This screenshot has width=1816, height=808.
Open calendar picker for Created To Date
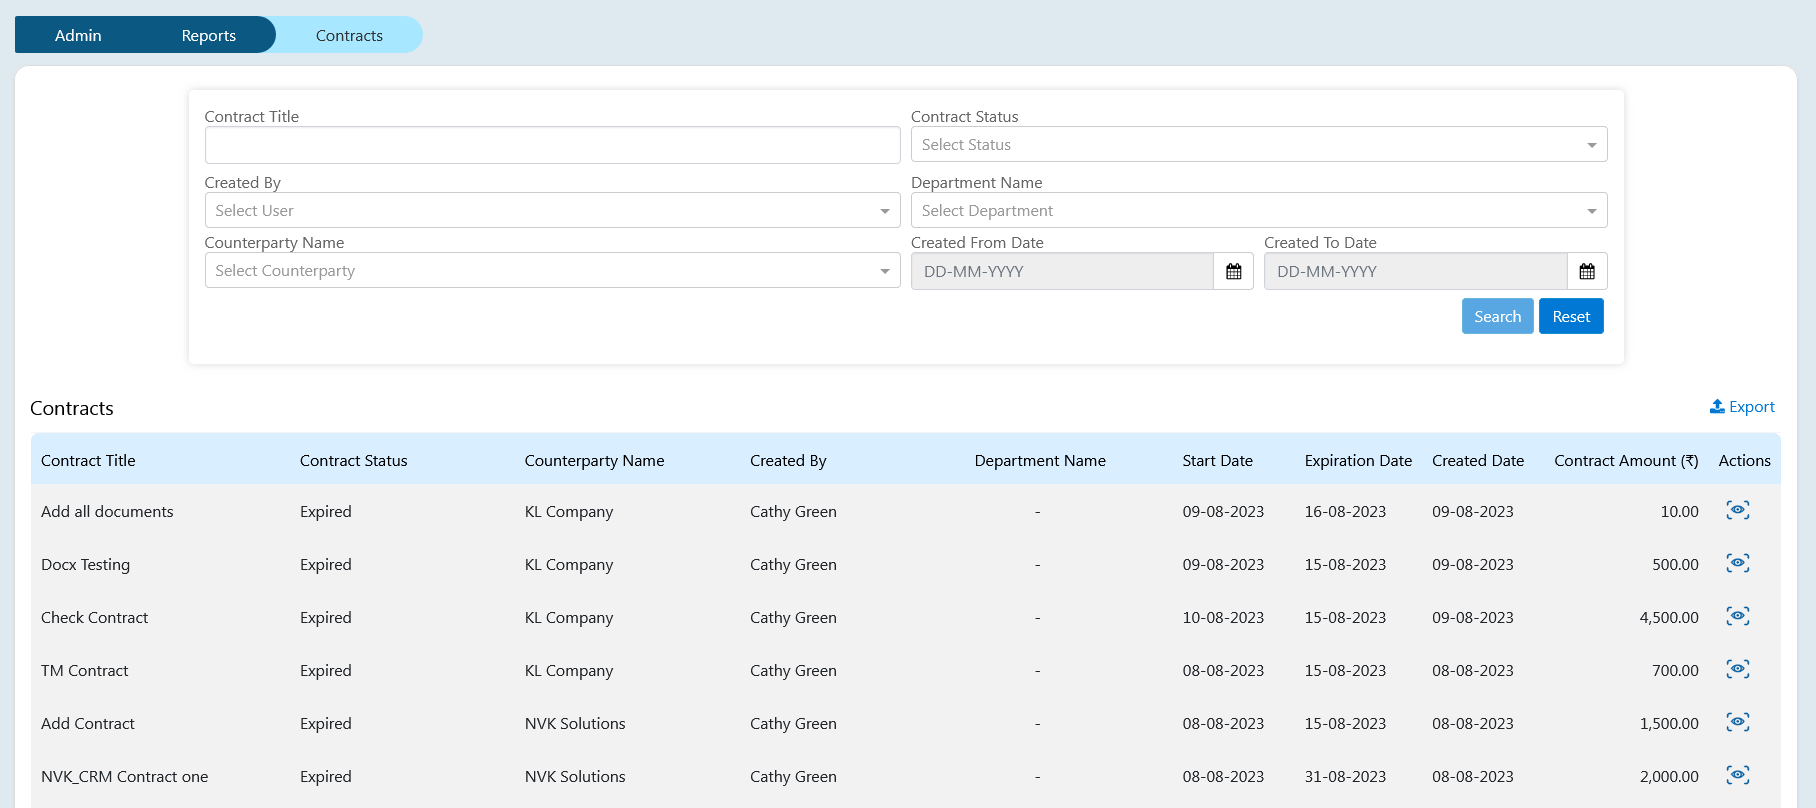(x=1586, y=271)
